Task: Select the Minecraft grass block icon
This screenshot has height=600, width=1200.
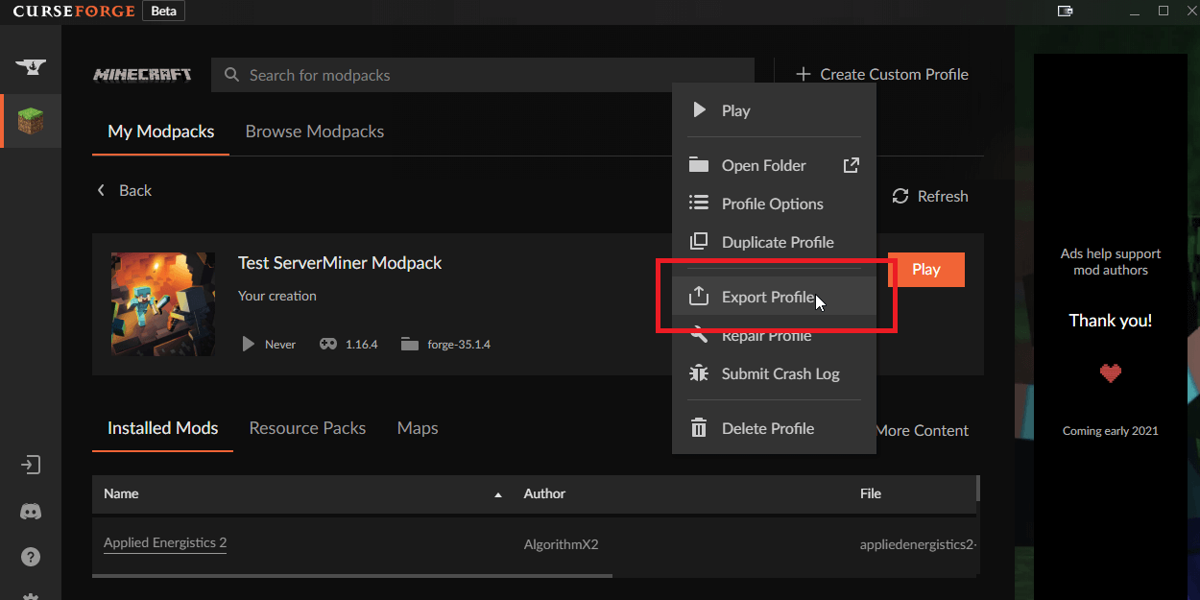Action: (31, 121)
